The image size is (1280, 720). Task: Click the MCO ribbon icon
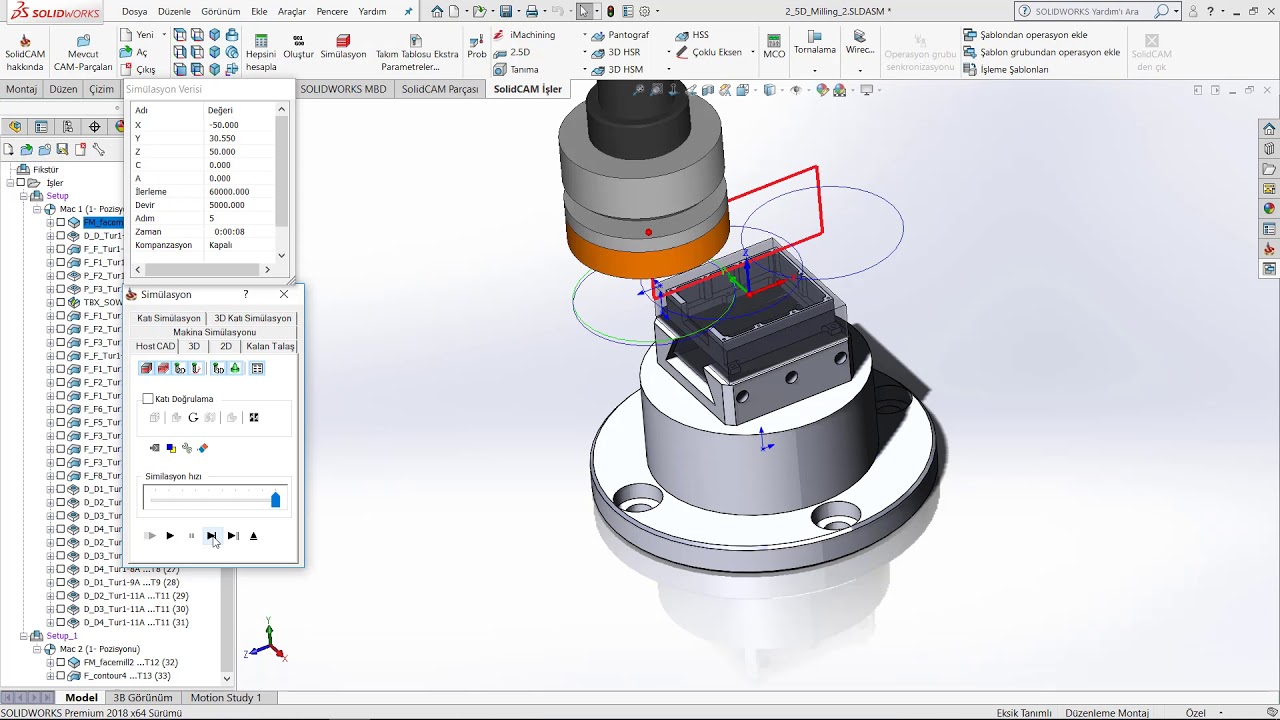(774, 47)
